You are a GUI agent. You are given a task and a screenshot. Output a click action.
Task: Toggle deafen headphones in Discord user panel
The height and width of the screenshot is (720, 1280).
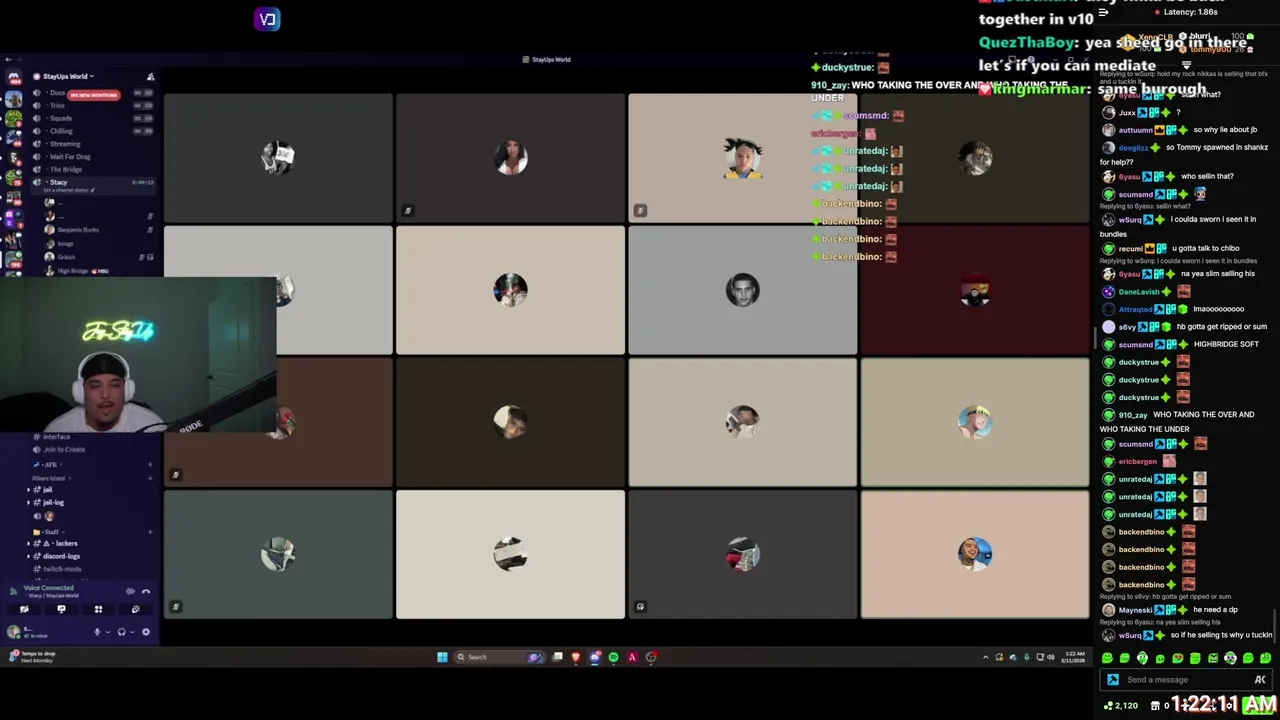tap(121, 632)
